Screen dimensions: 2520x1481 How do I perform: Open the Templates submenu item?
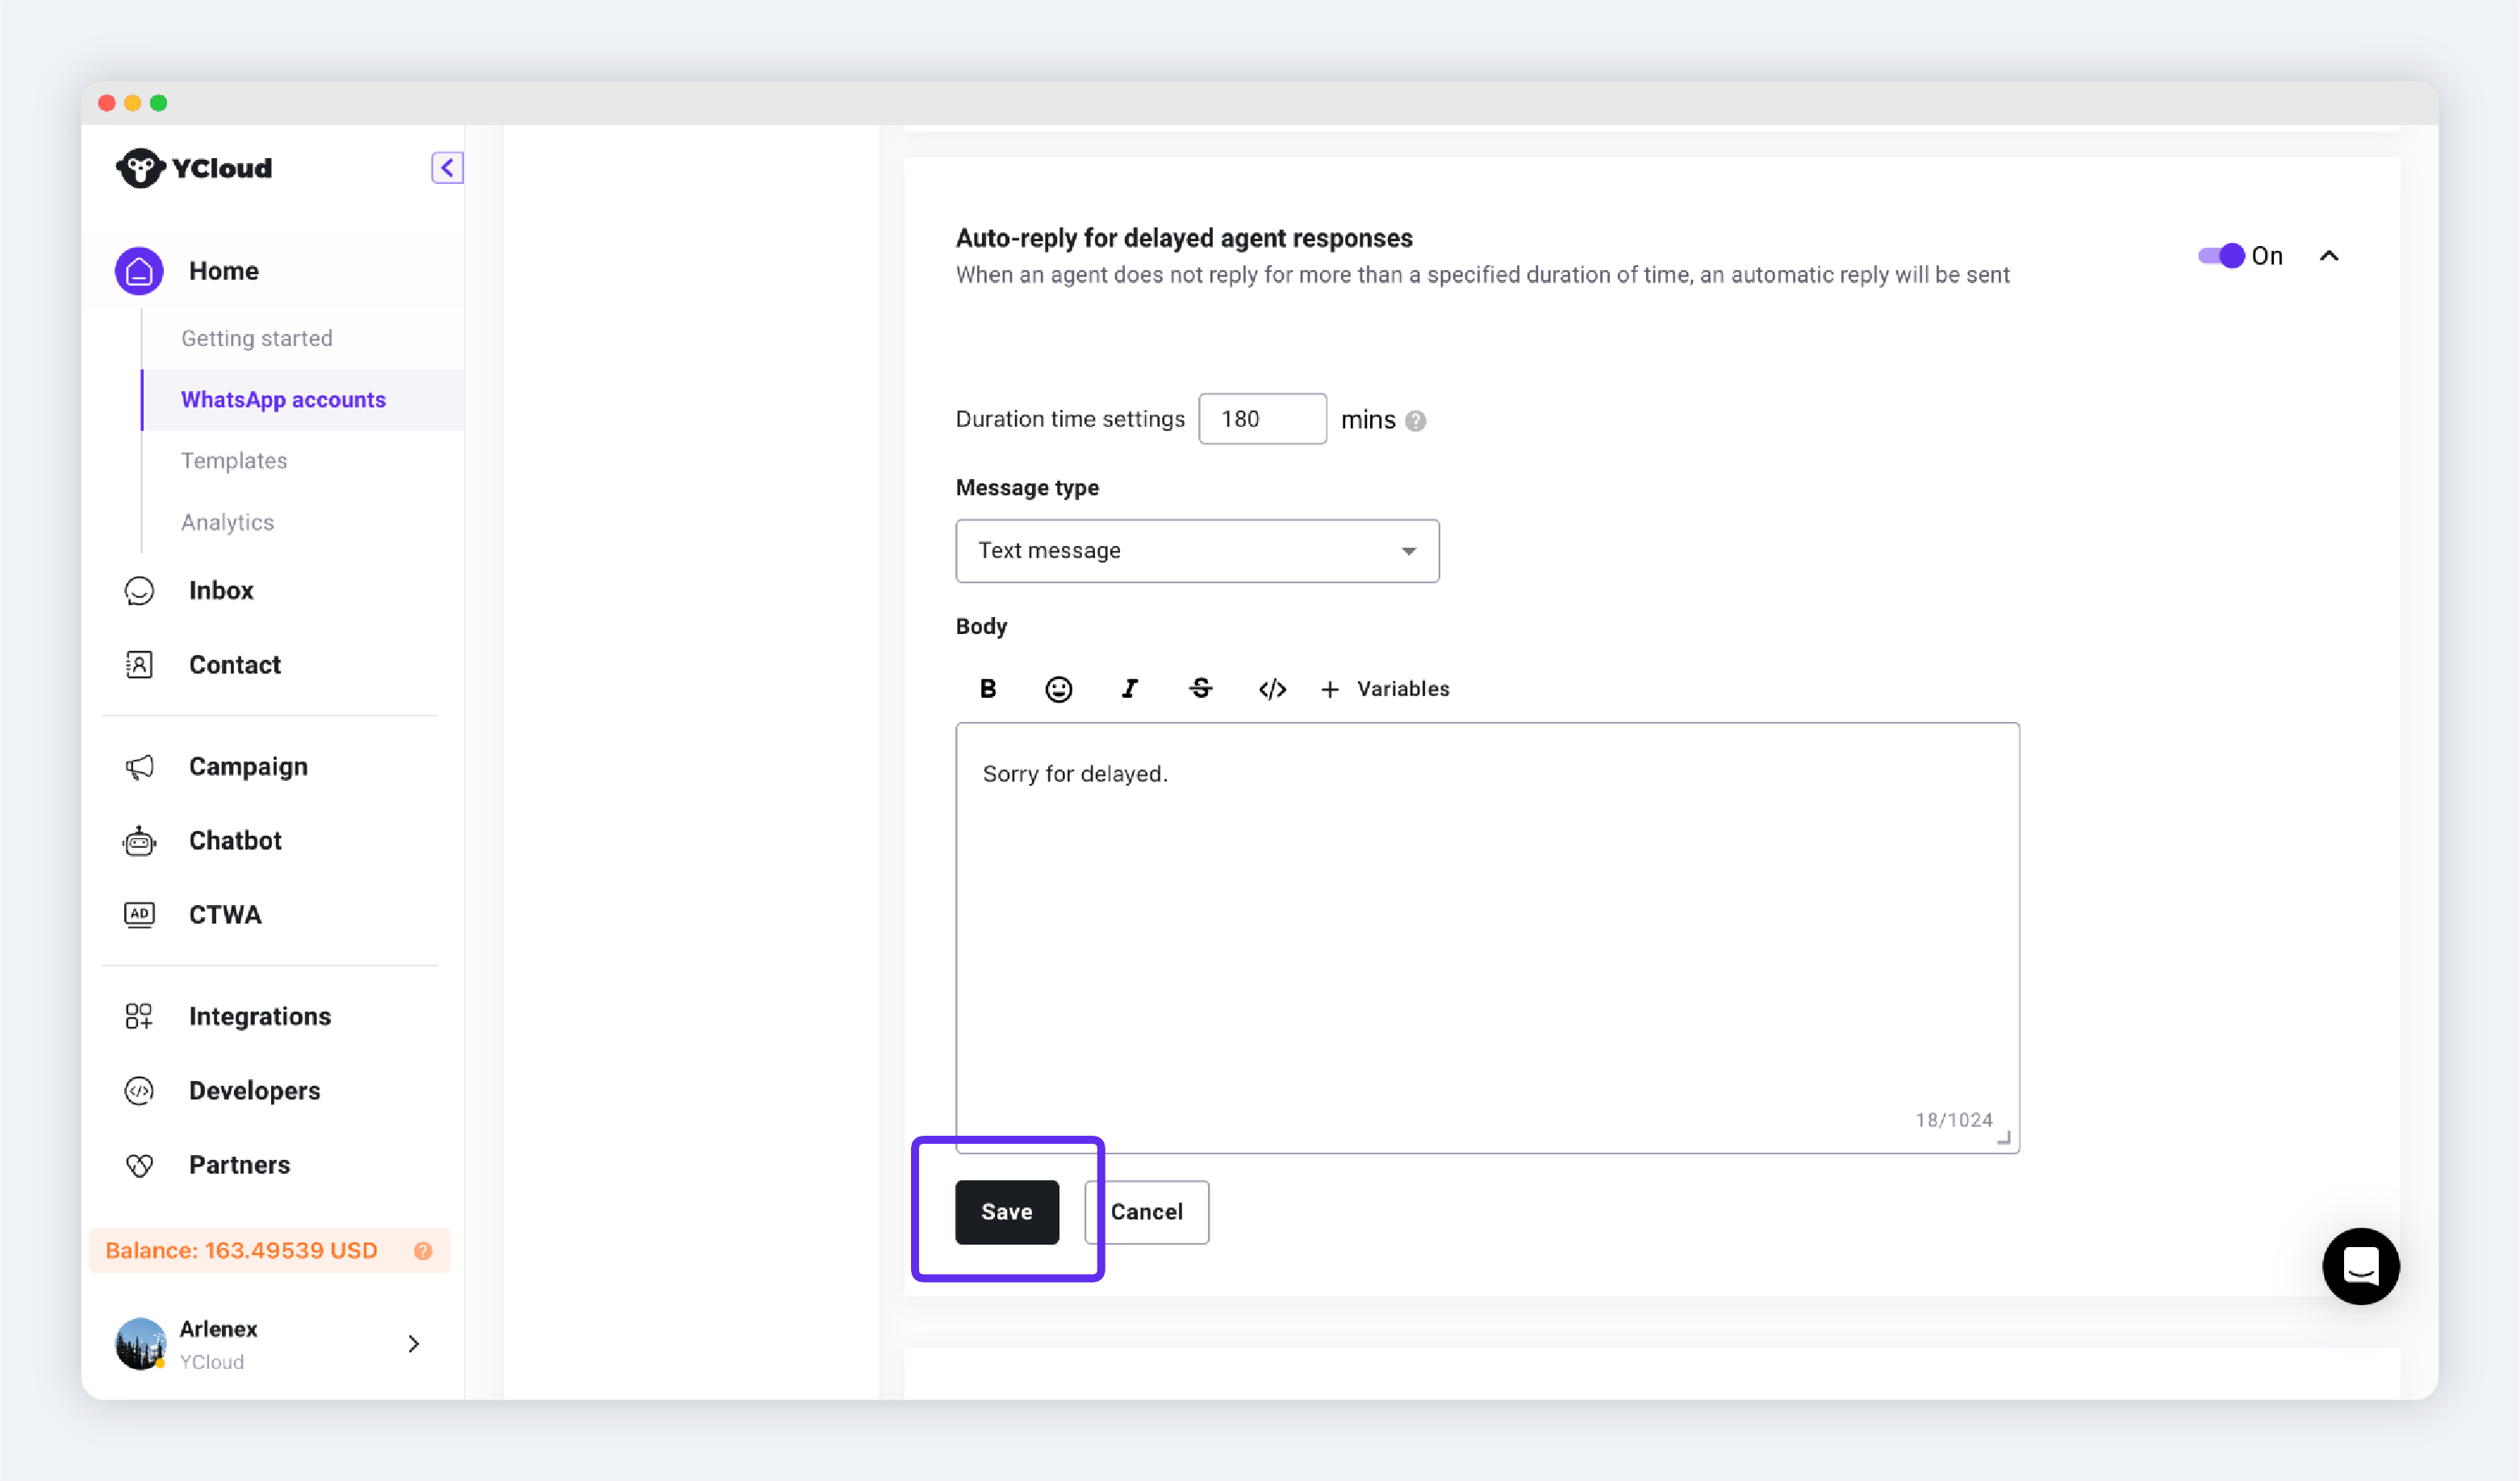(234, 460)
